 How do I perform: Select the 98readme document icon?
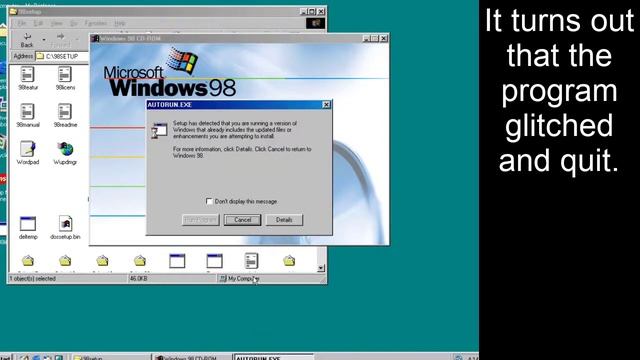click(x=65, y=116)
